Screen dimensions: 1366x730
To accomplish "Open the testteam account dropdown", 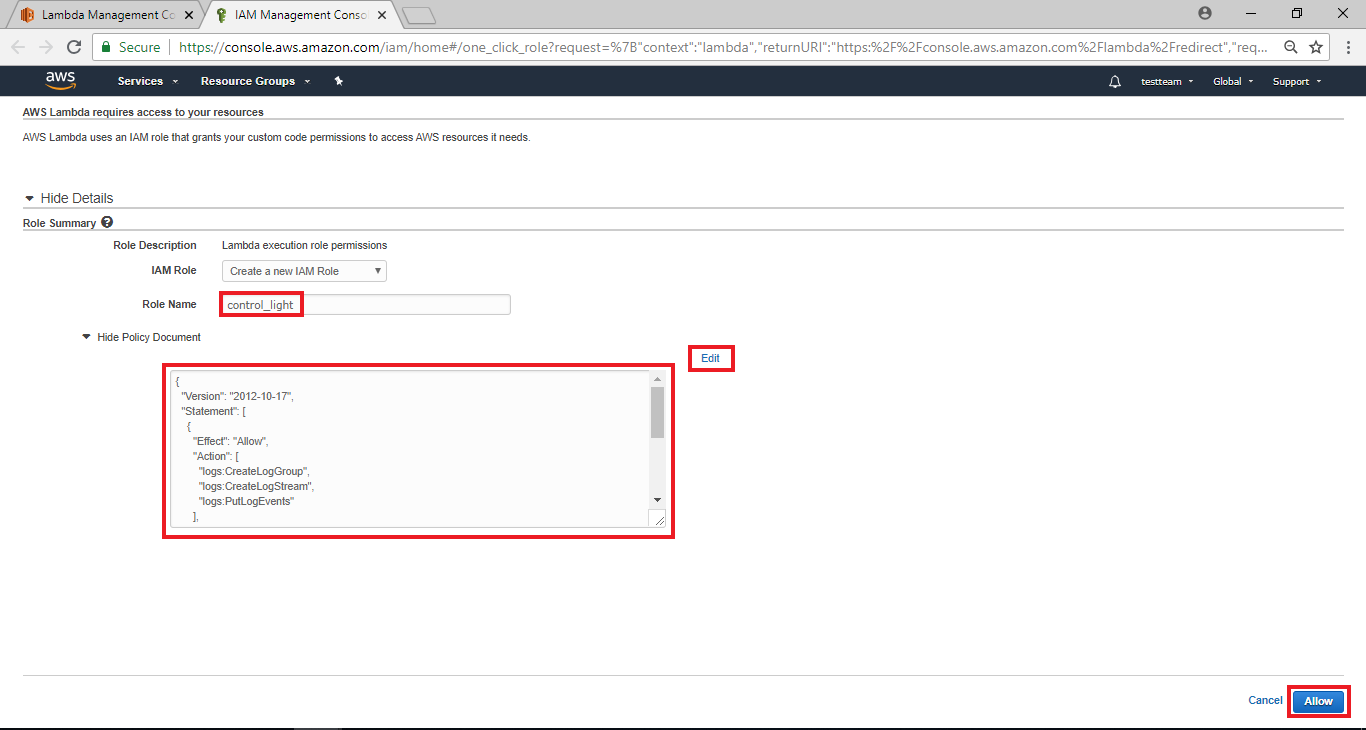I will pos(1167,82).
